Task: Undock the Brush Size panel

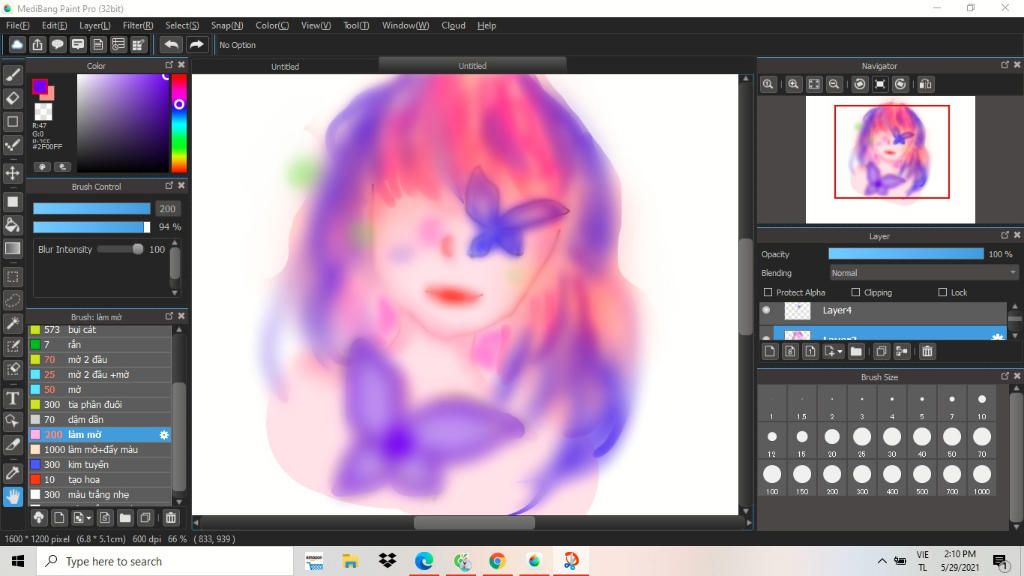Action: (1004, 376)
